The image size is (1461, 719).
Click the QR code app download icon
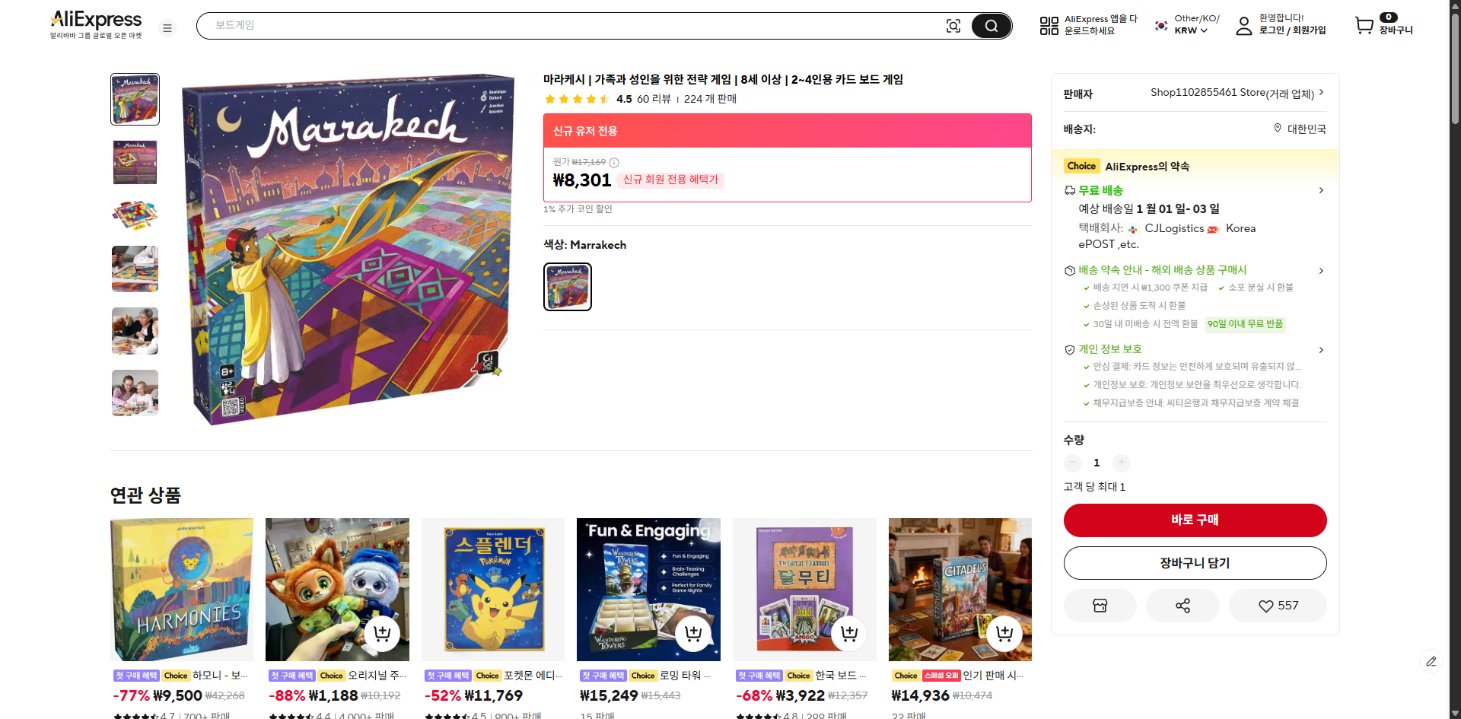pos(1049,26)
